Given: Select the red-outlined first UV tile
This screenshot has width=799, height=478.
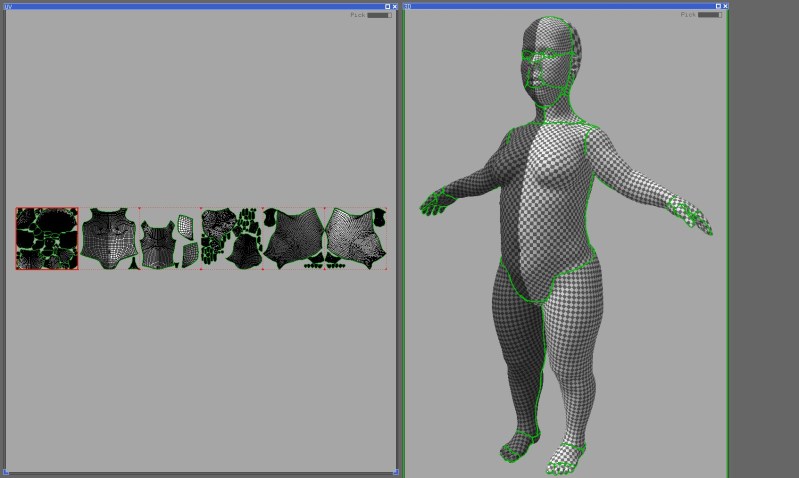Looking at the screenshot, I should 47,238.
